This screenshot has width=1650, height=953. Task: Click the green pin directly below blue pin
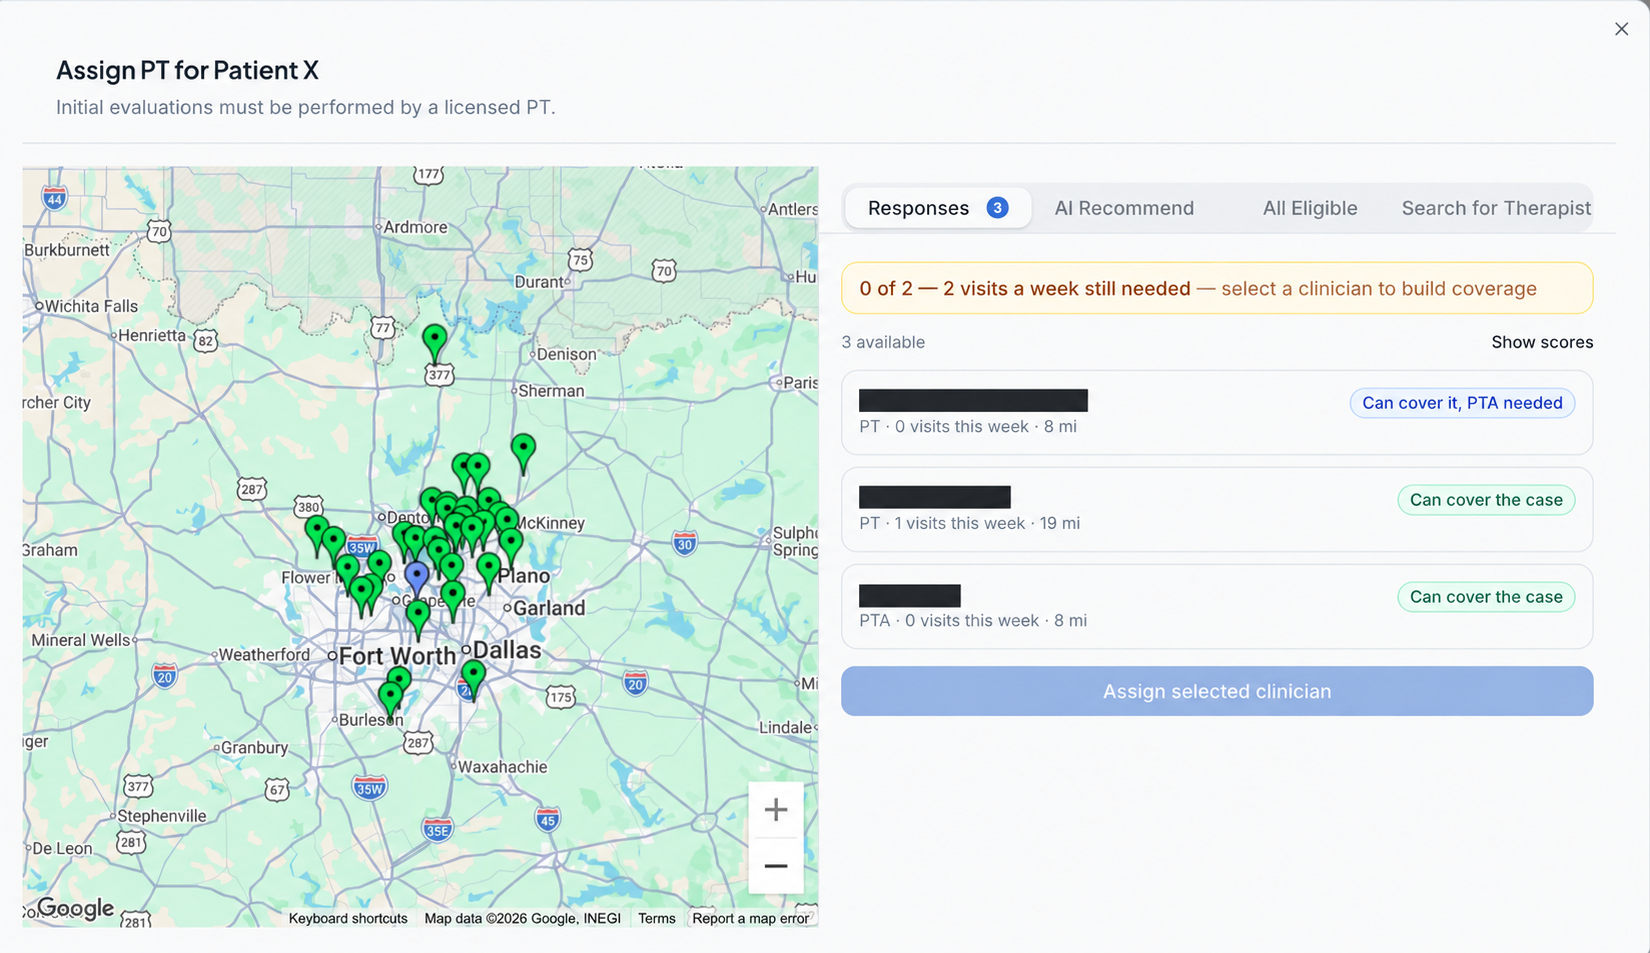point(418,617)
